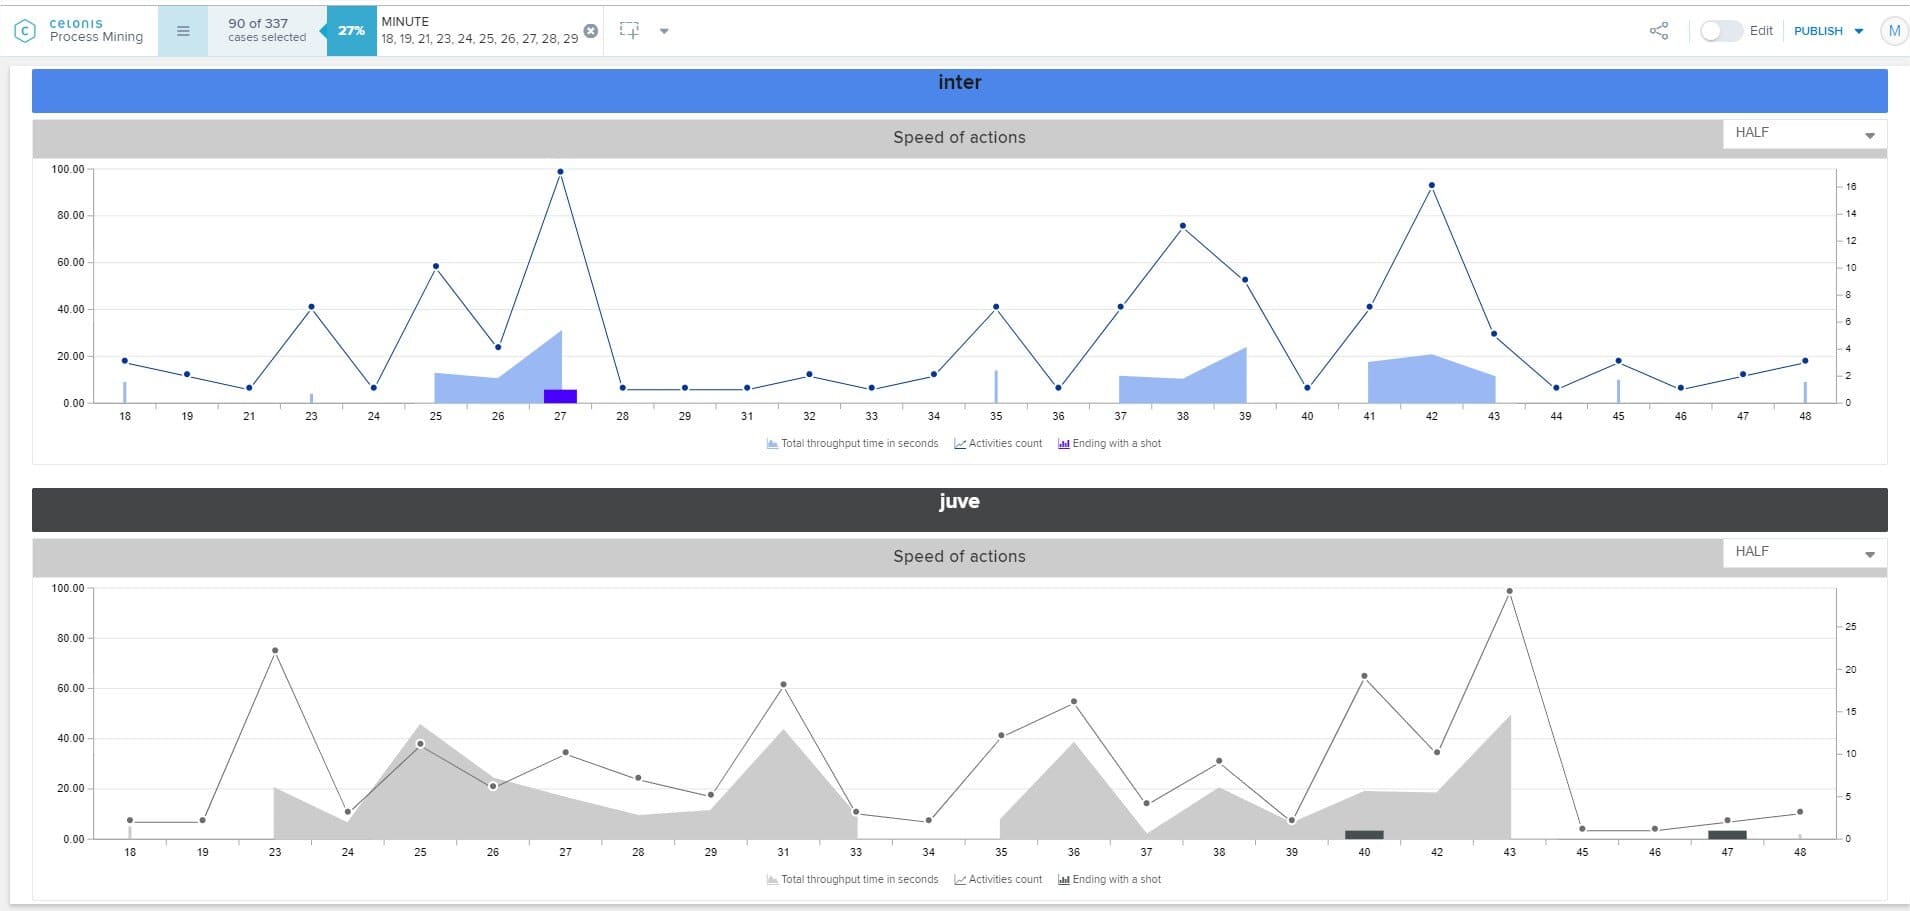Toggle Activities count legend in inter chart

[998, 444]
